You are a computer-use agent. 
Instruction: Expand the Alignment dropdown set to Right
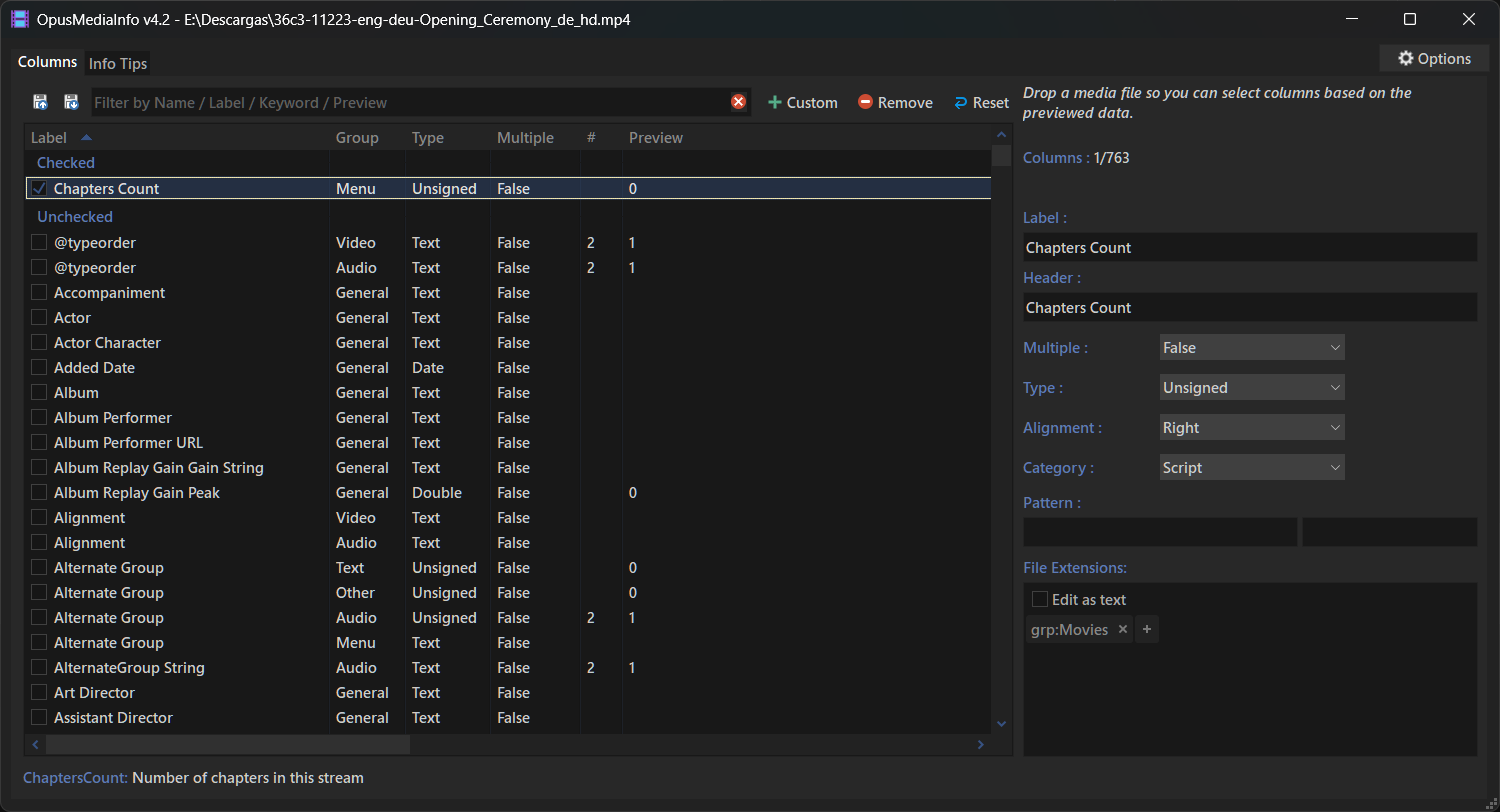click(1251, 428)
